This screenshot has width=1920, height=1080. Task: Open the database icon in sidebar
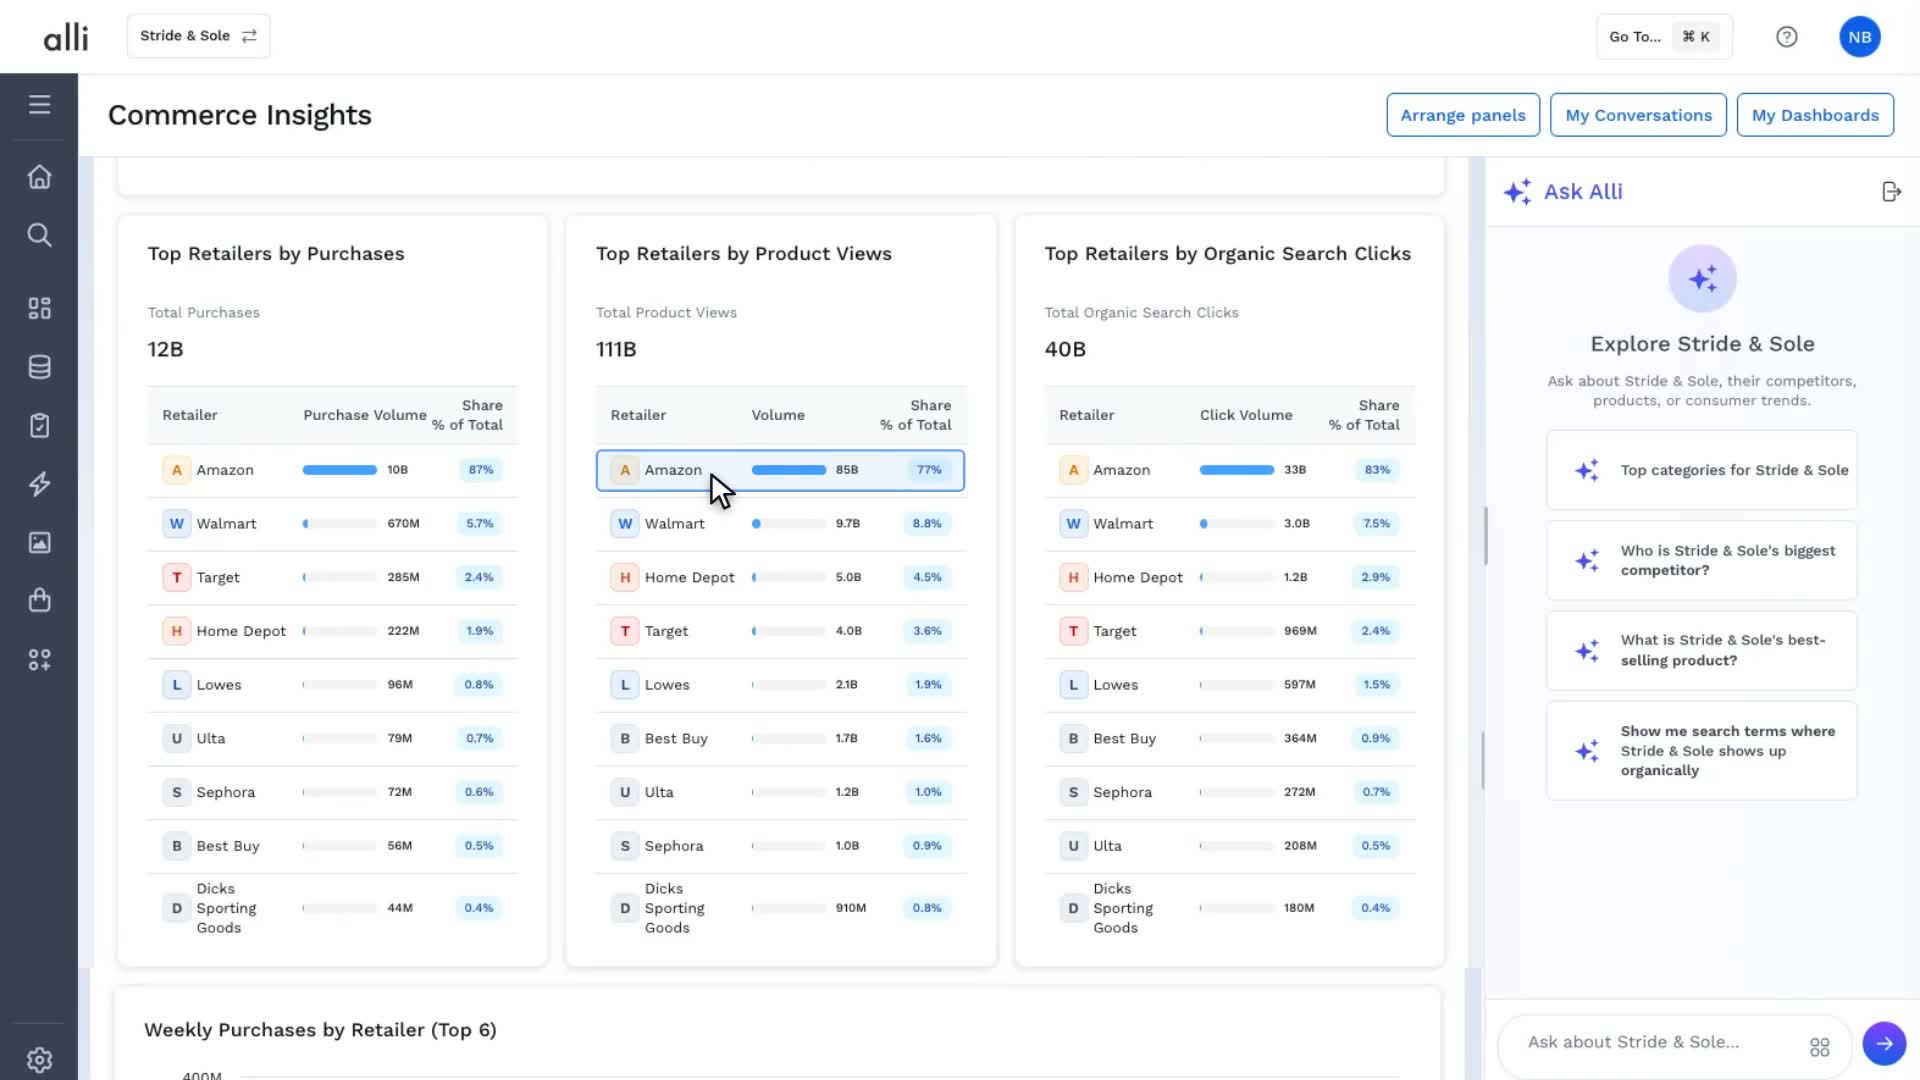tap(39, 367)
